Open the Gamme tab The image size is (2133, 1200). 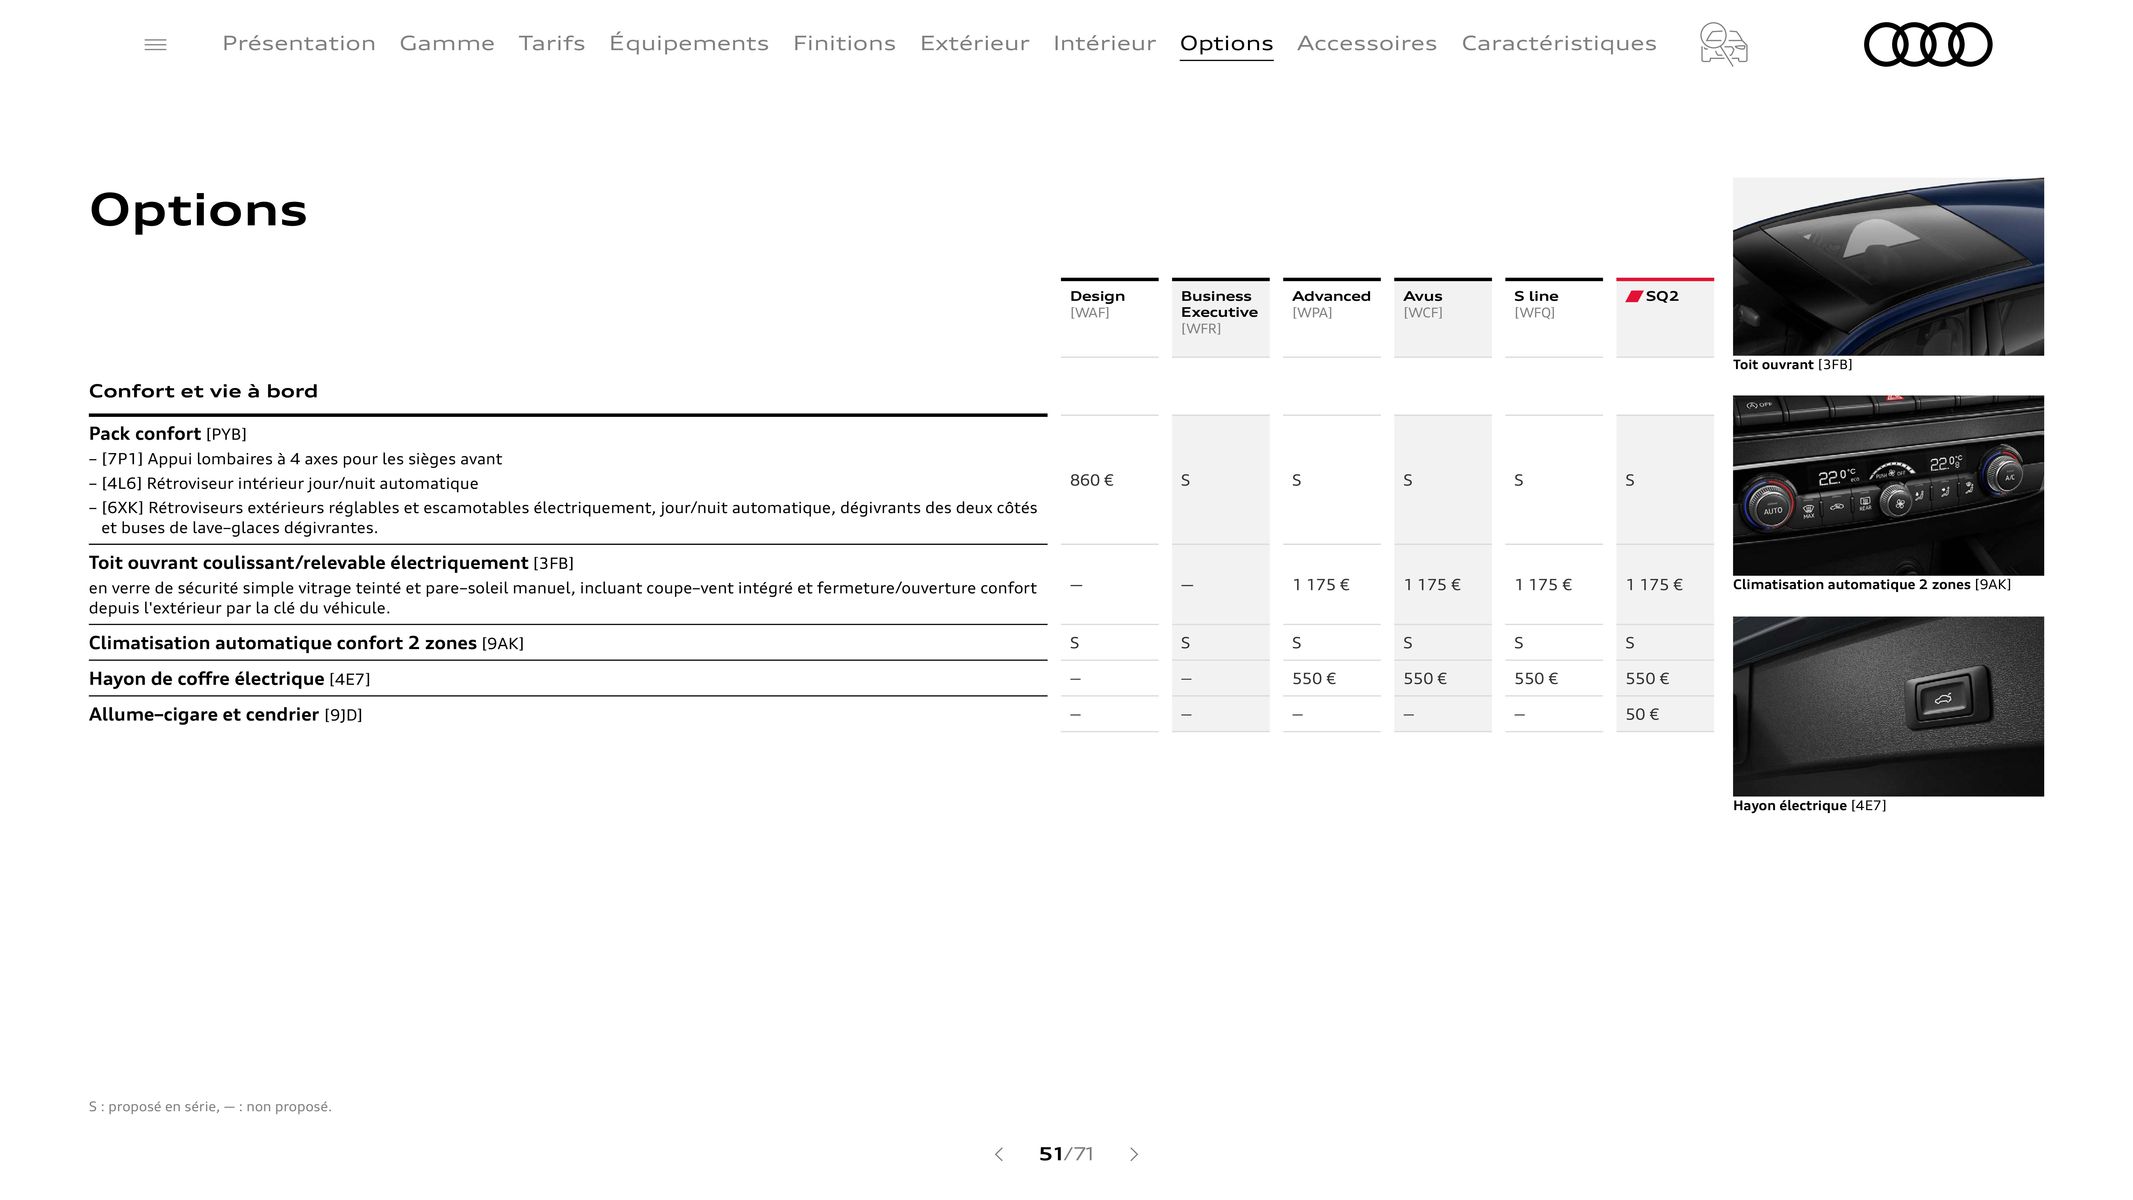(447, 43)
